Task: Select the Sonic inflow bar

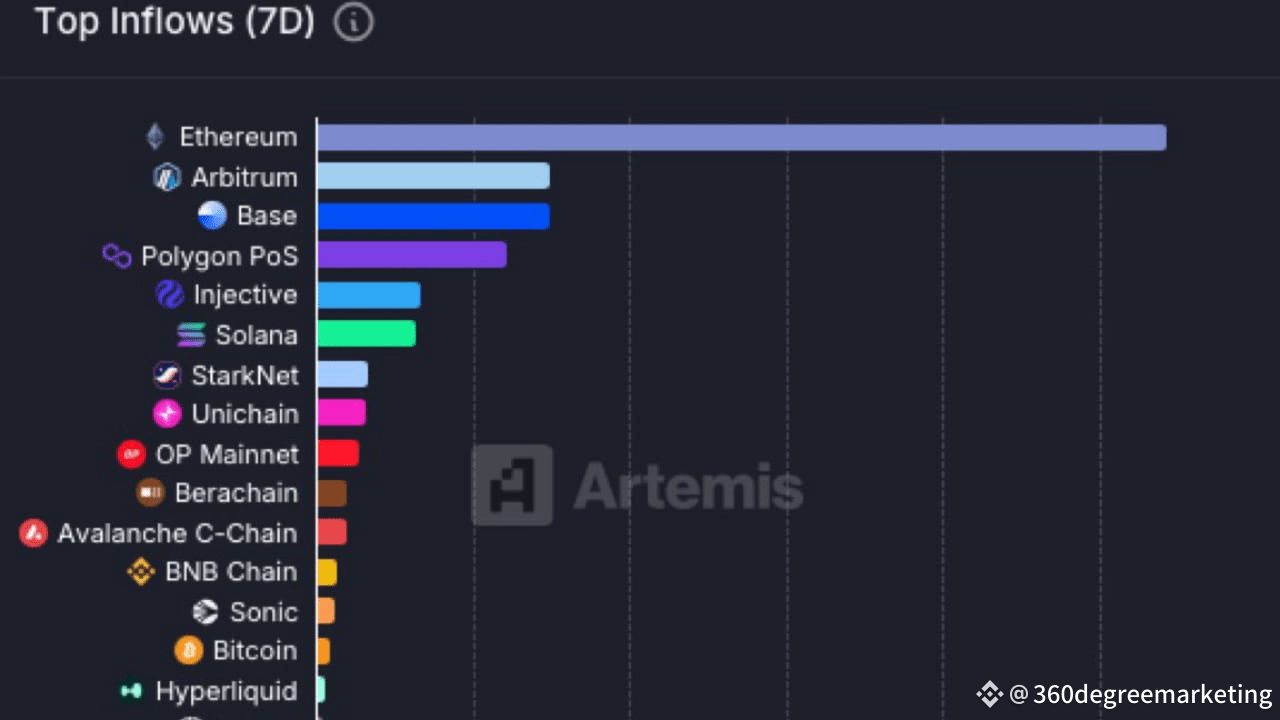Action: [x=326, y=611]
